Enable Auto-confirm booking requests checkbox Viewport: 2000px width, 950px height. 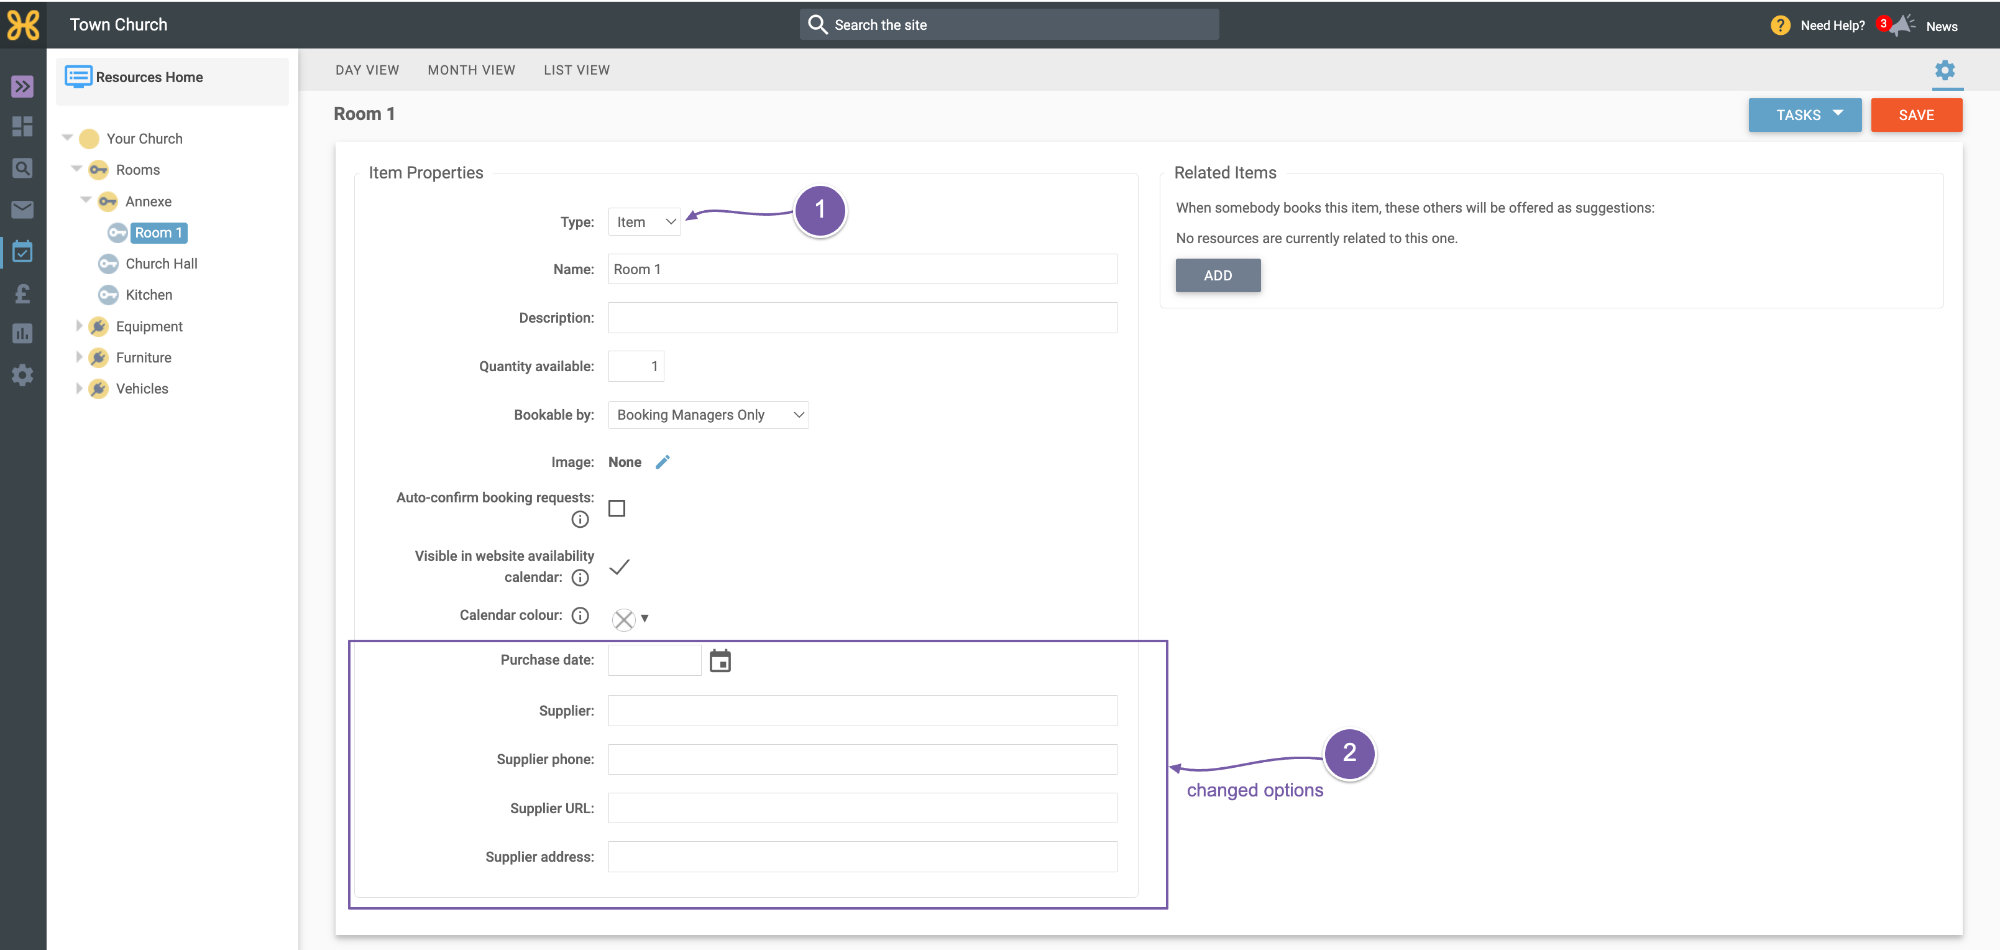[x=617, y=508]
